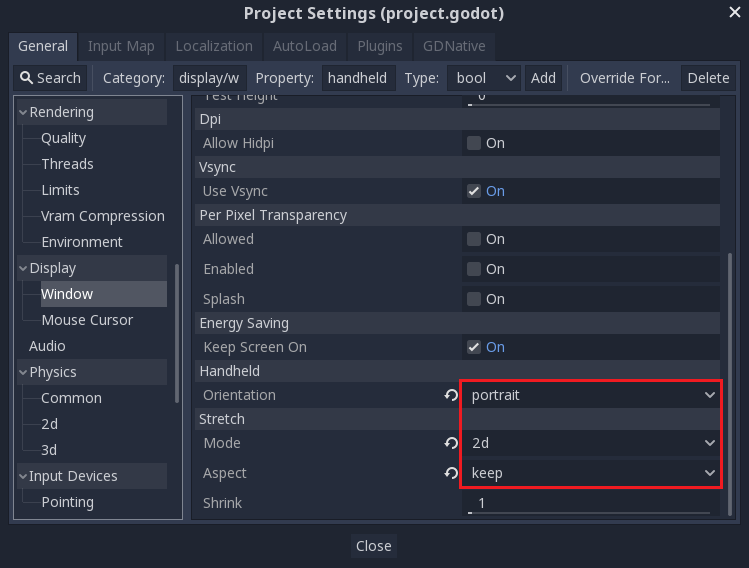Viewport: 749px width, 568px height.
Task: Open the AutoLoad tab
Action: (x=305, y=46)
